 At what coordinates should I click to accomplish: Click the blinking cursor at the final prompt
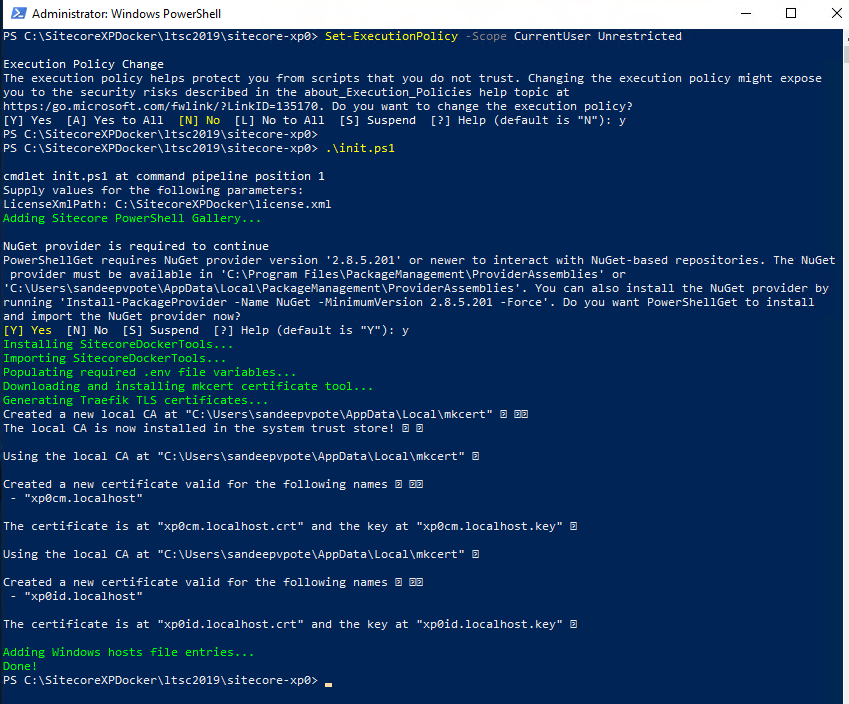click(x=328, y=685)
